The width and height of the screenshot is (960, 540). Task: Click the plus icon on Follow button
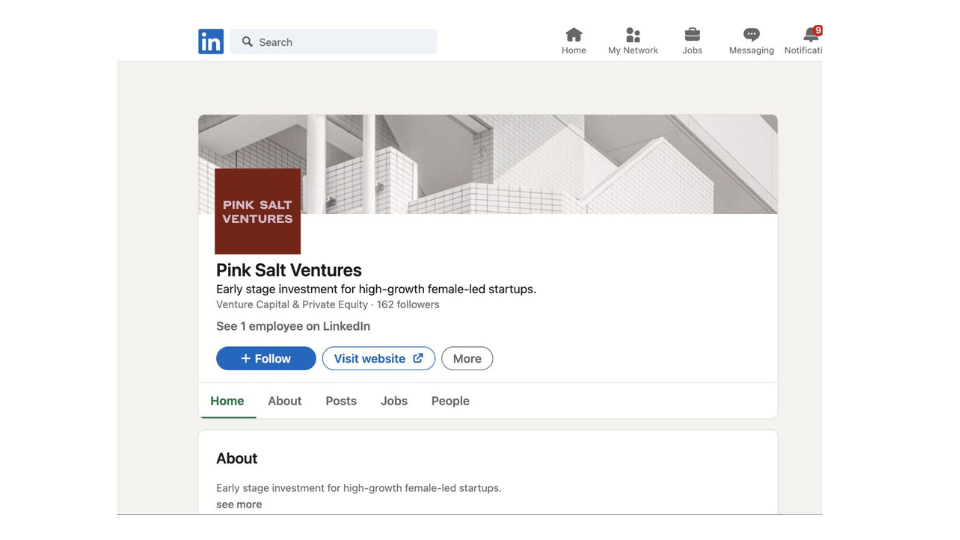[246, 359]
